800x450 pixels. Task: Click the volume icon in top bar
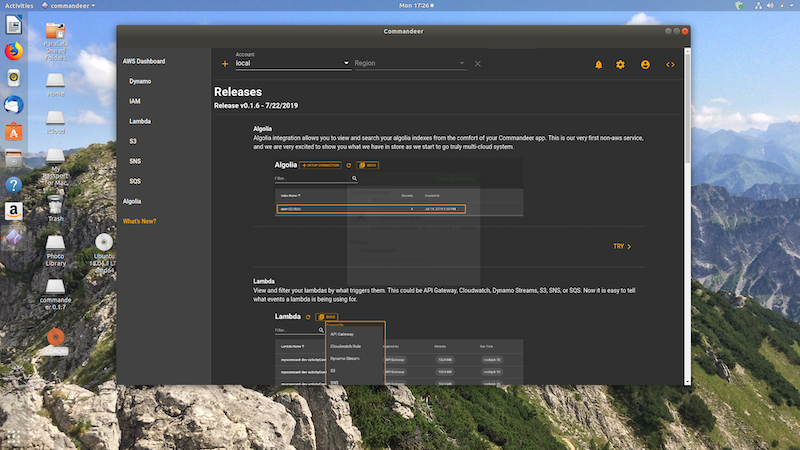(770, 6)
